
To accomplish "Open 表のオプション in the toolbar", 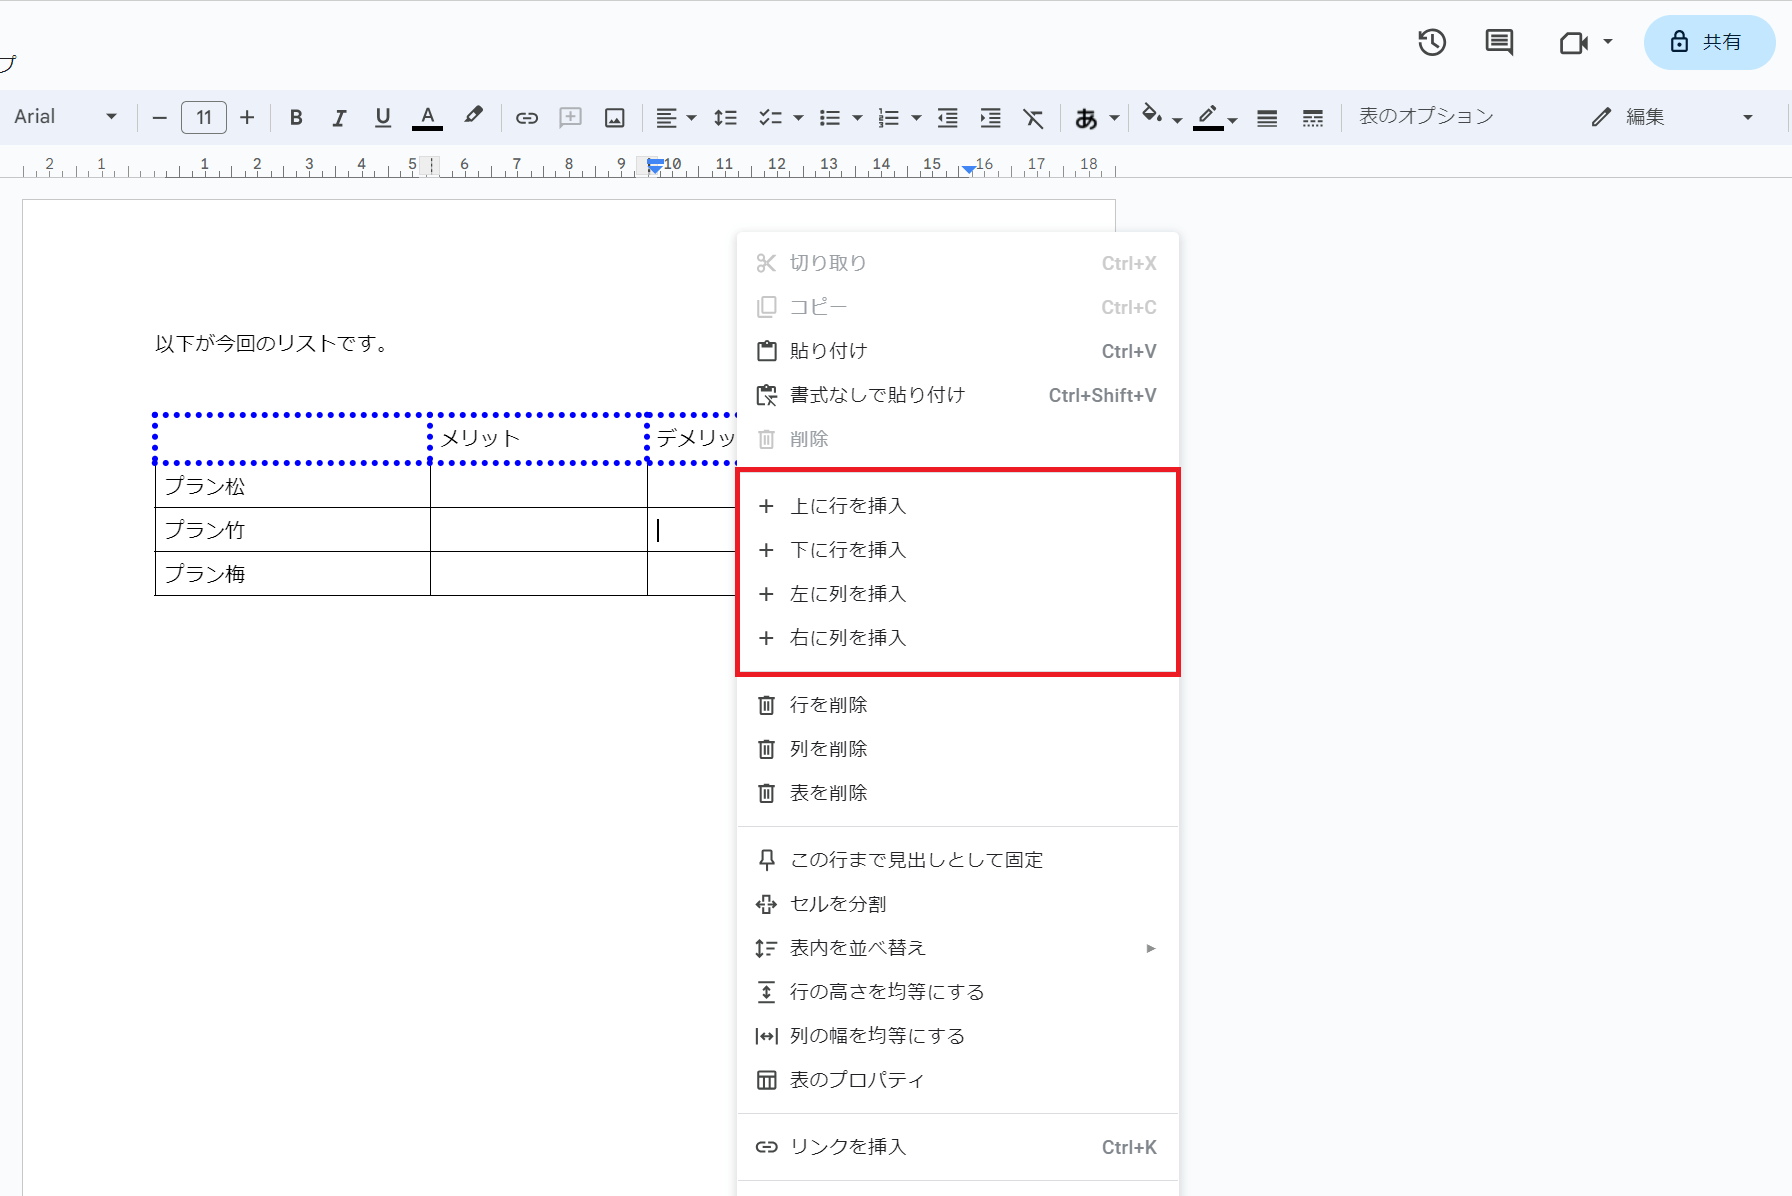I will pos(1425,117).
